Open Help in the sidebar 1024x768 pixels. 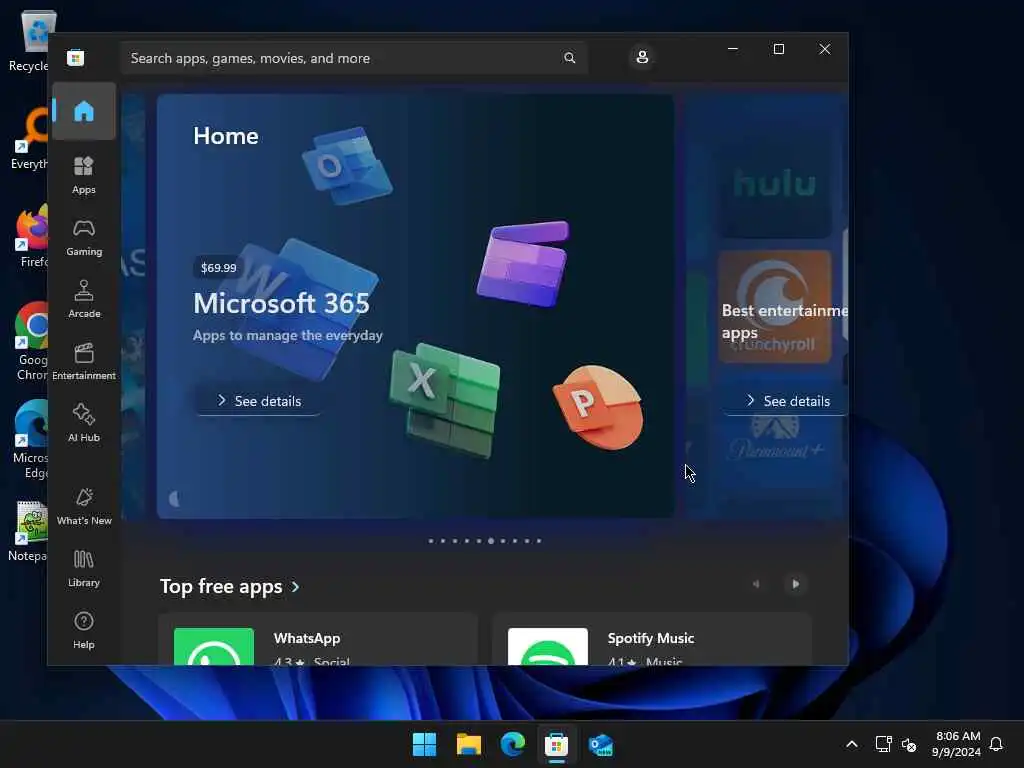(84, 630)
